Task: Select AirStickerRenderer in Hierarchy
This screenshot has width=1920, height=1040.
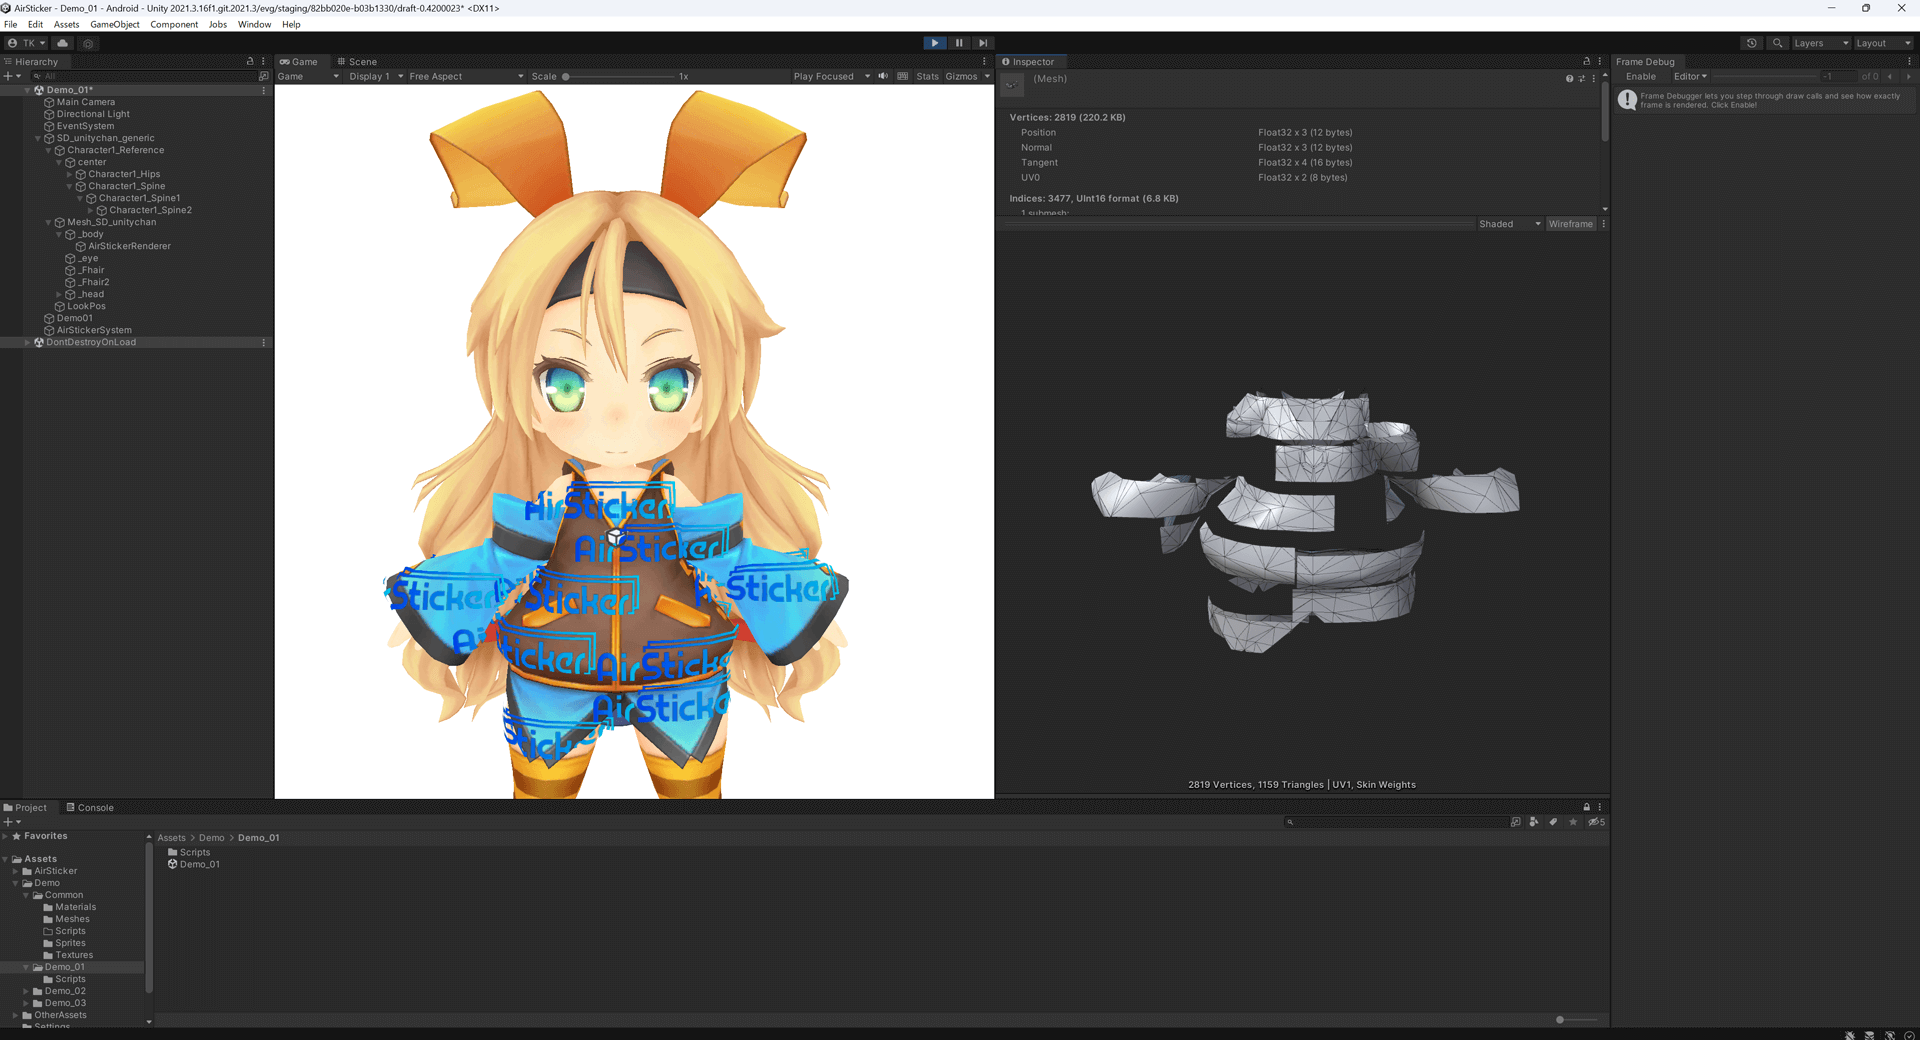Action: [x=129, y=246]
